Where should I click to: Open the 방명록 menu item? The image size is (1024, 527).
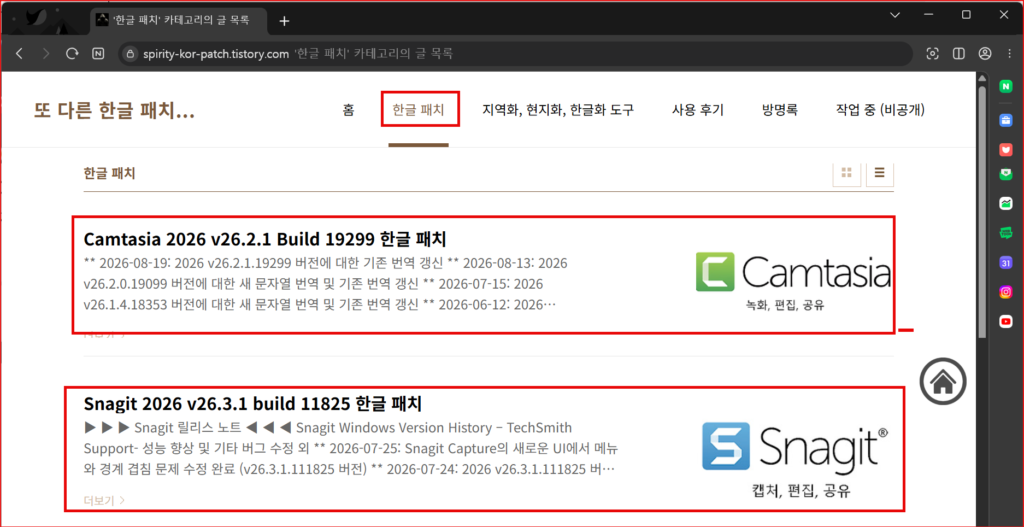pyautogui.click(x=780, y=110)
